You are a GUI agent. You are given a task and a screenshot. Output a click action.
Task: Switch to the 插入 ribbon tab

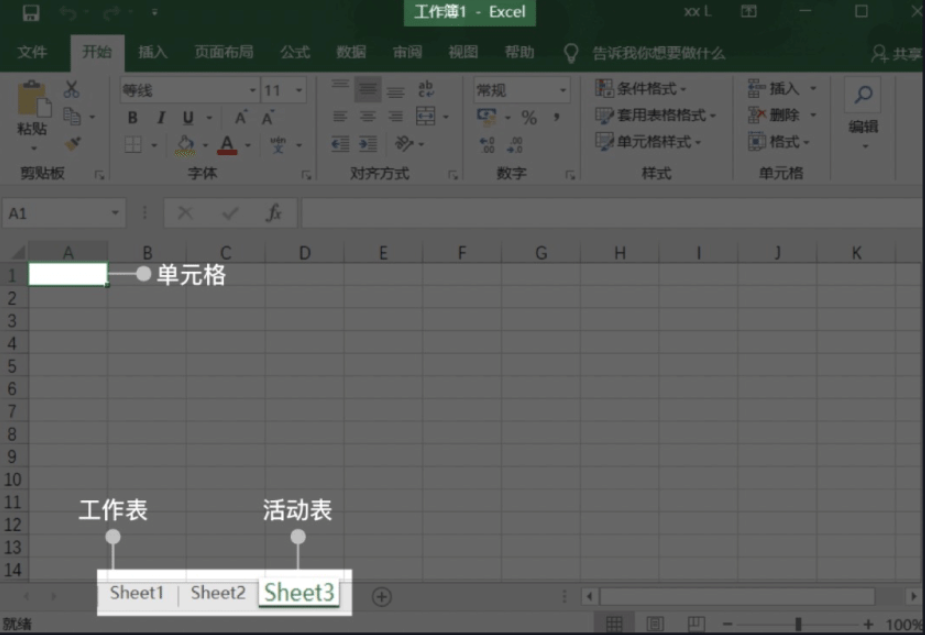pyautogui.click(x=152, y=52)
